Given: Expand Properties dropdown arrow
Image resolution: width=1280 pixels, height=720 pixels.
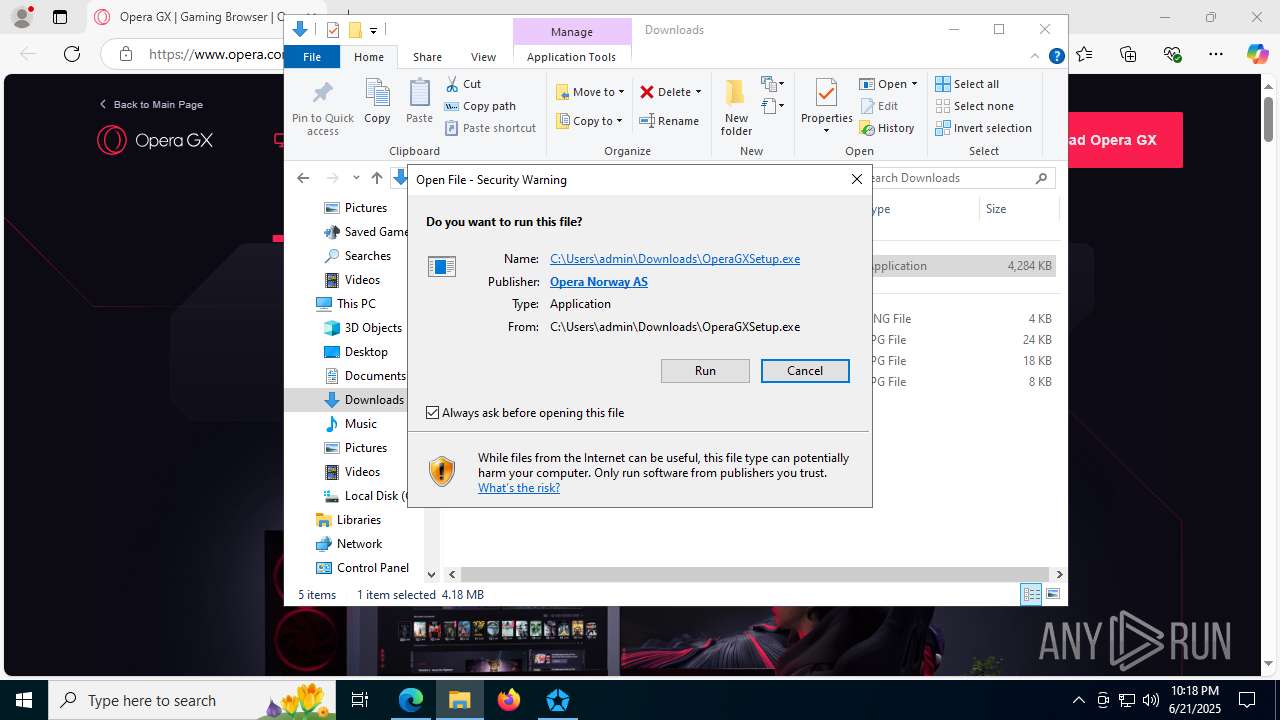Looking at the screenshot, I should pyautogui.click(x=826, y=131).
